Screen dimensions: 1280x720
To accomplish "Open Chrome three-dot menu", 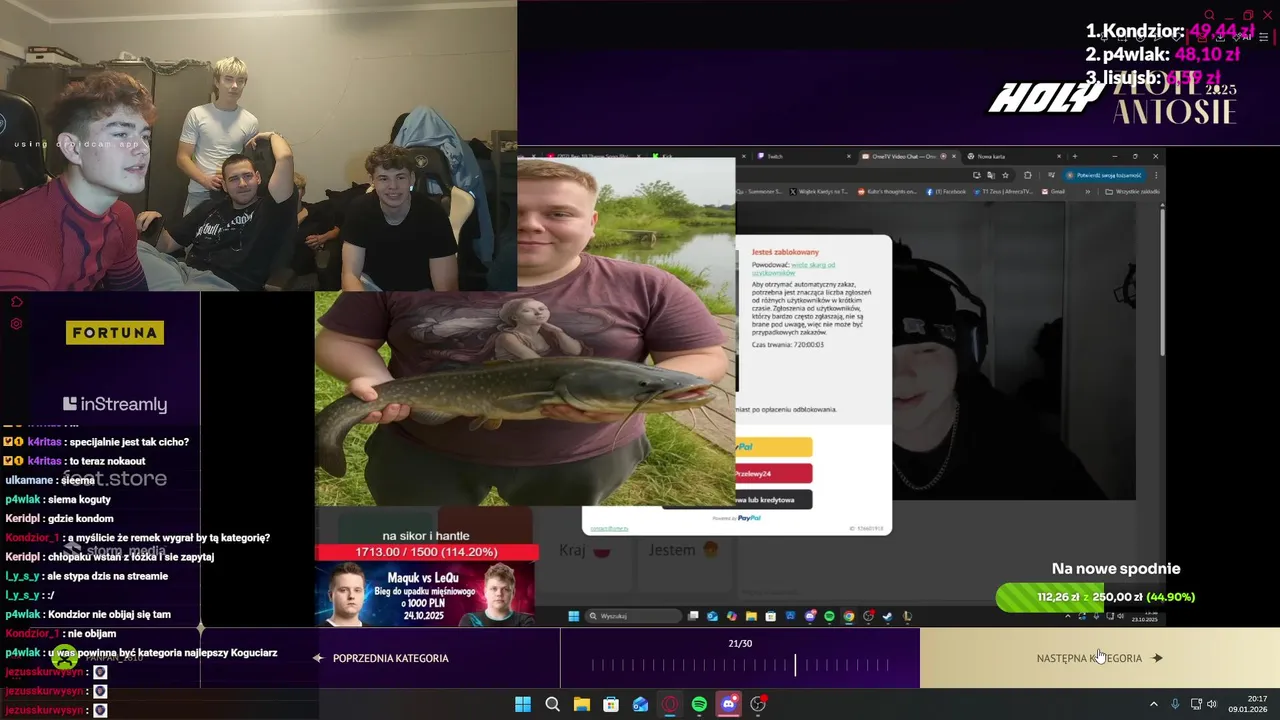I will [1156, 175].
